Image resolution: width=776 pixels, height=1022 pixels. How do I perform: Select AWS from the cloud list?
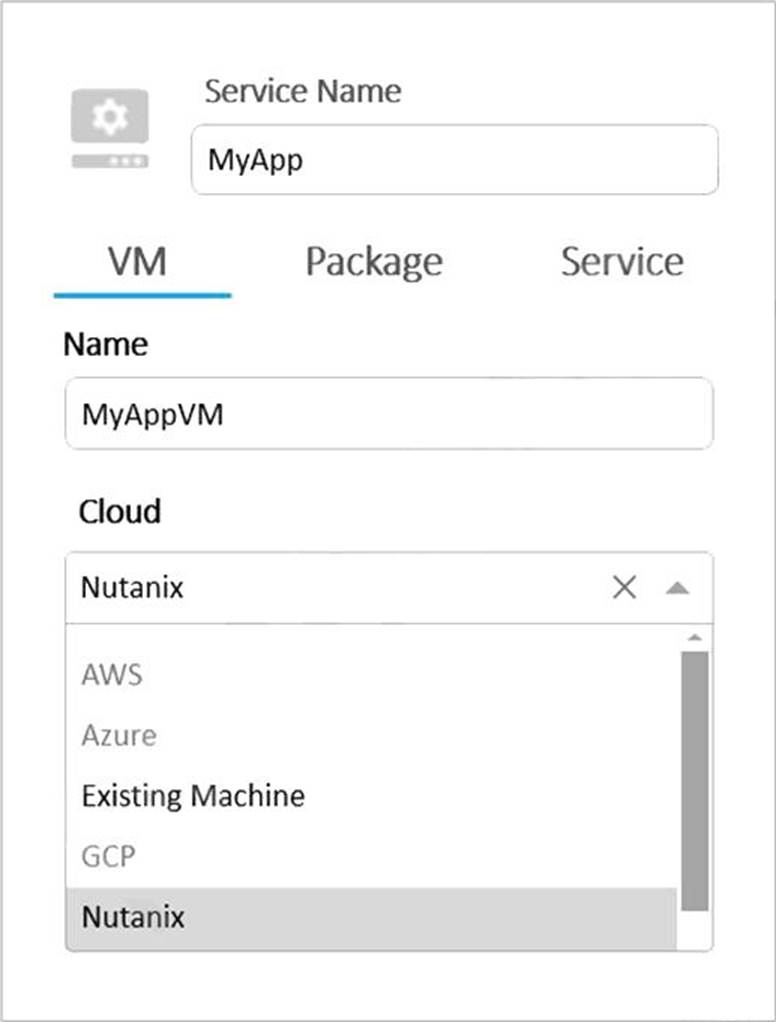point(112,675)
